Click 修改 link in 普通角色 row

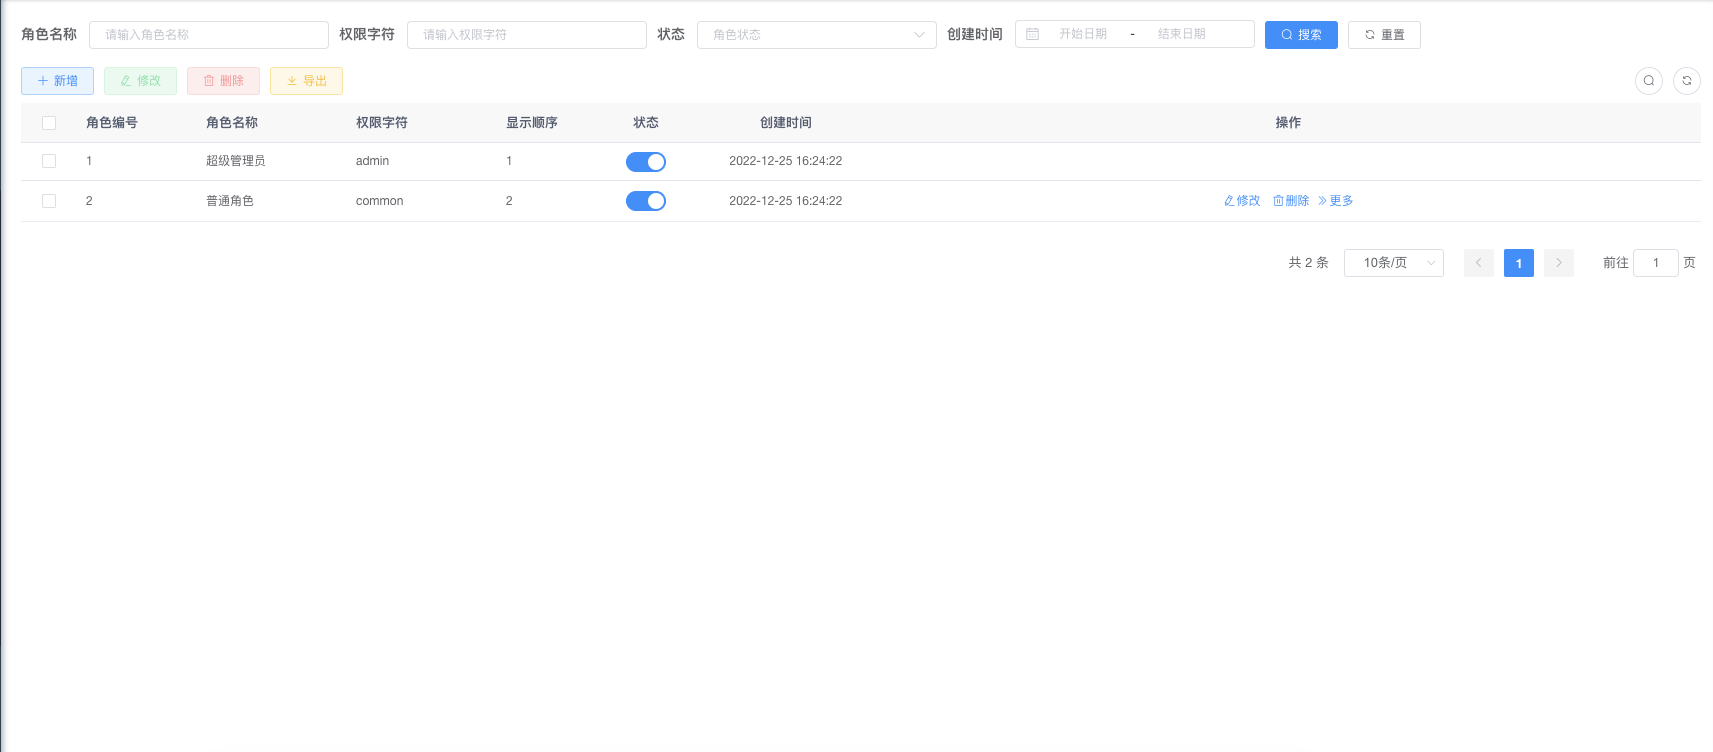point(1242,201)
